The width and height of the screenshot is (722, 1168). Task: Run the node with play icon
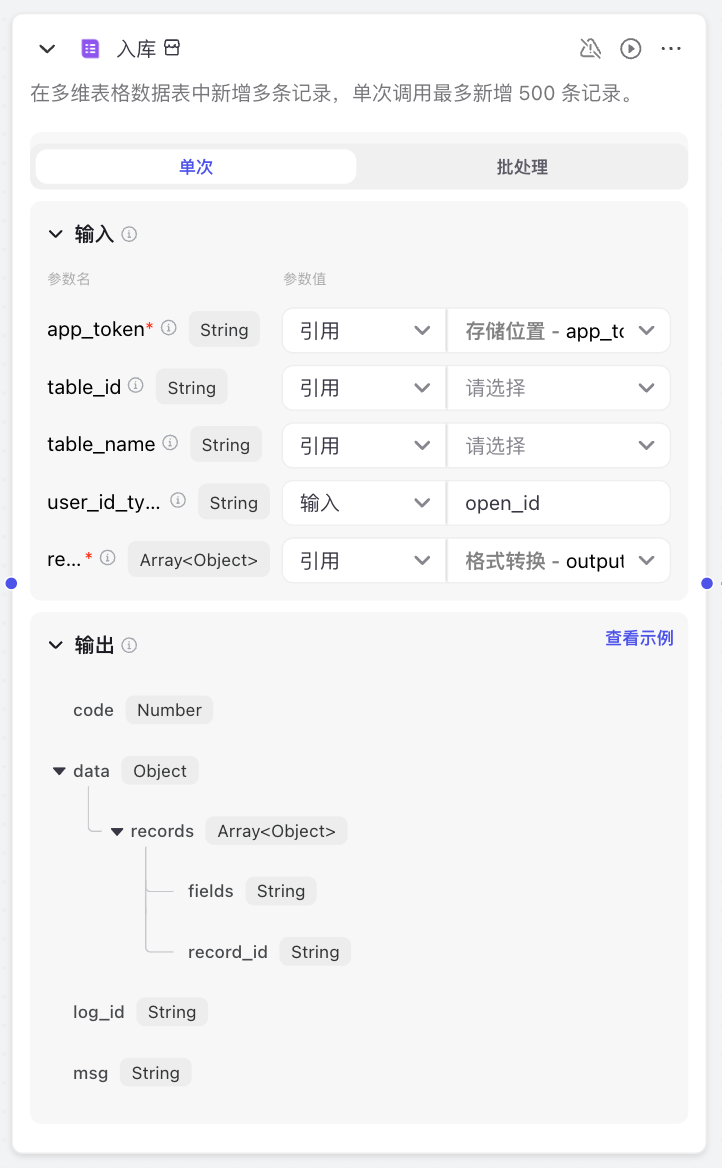pos(630,49)
